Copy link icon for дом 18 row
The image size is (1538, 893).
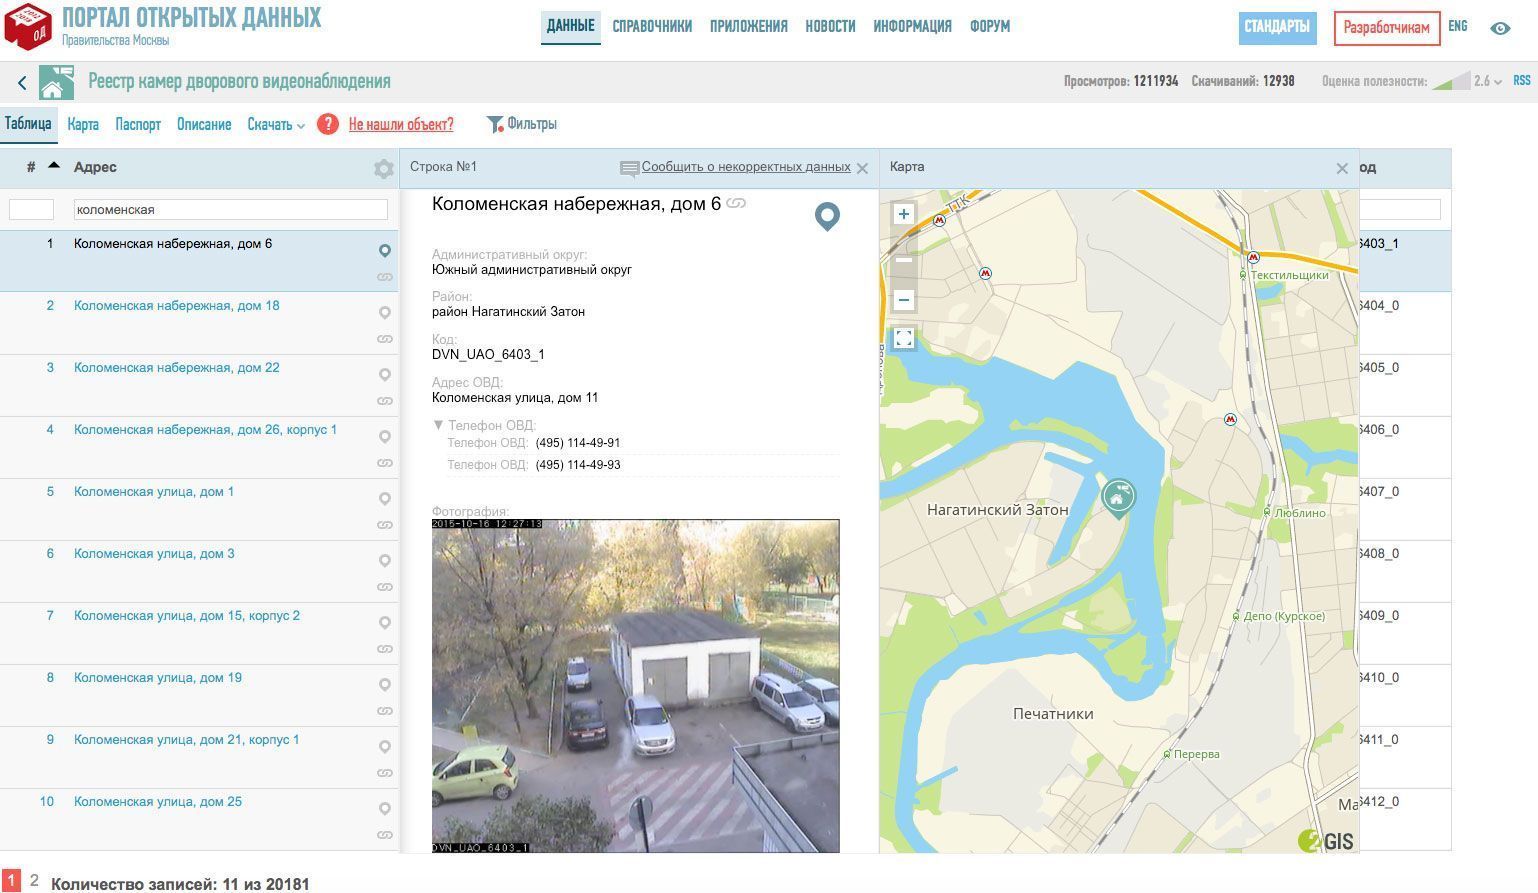click(385, 339)
